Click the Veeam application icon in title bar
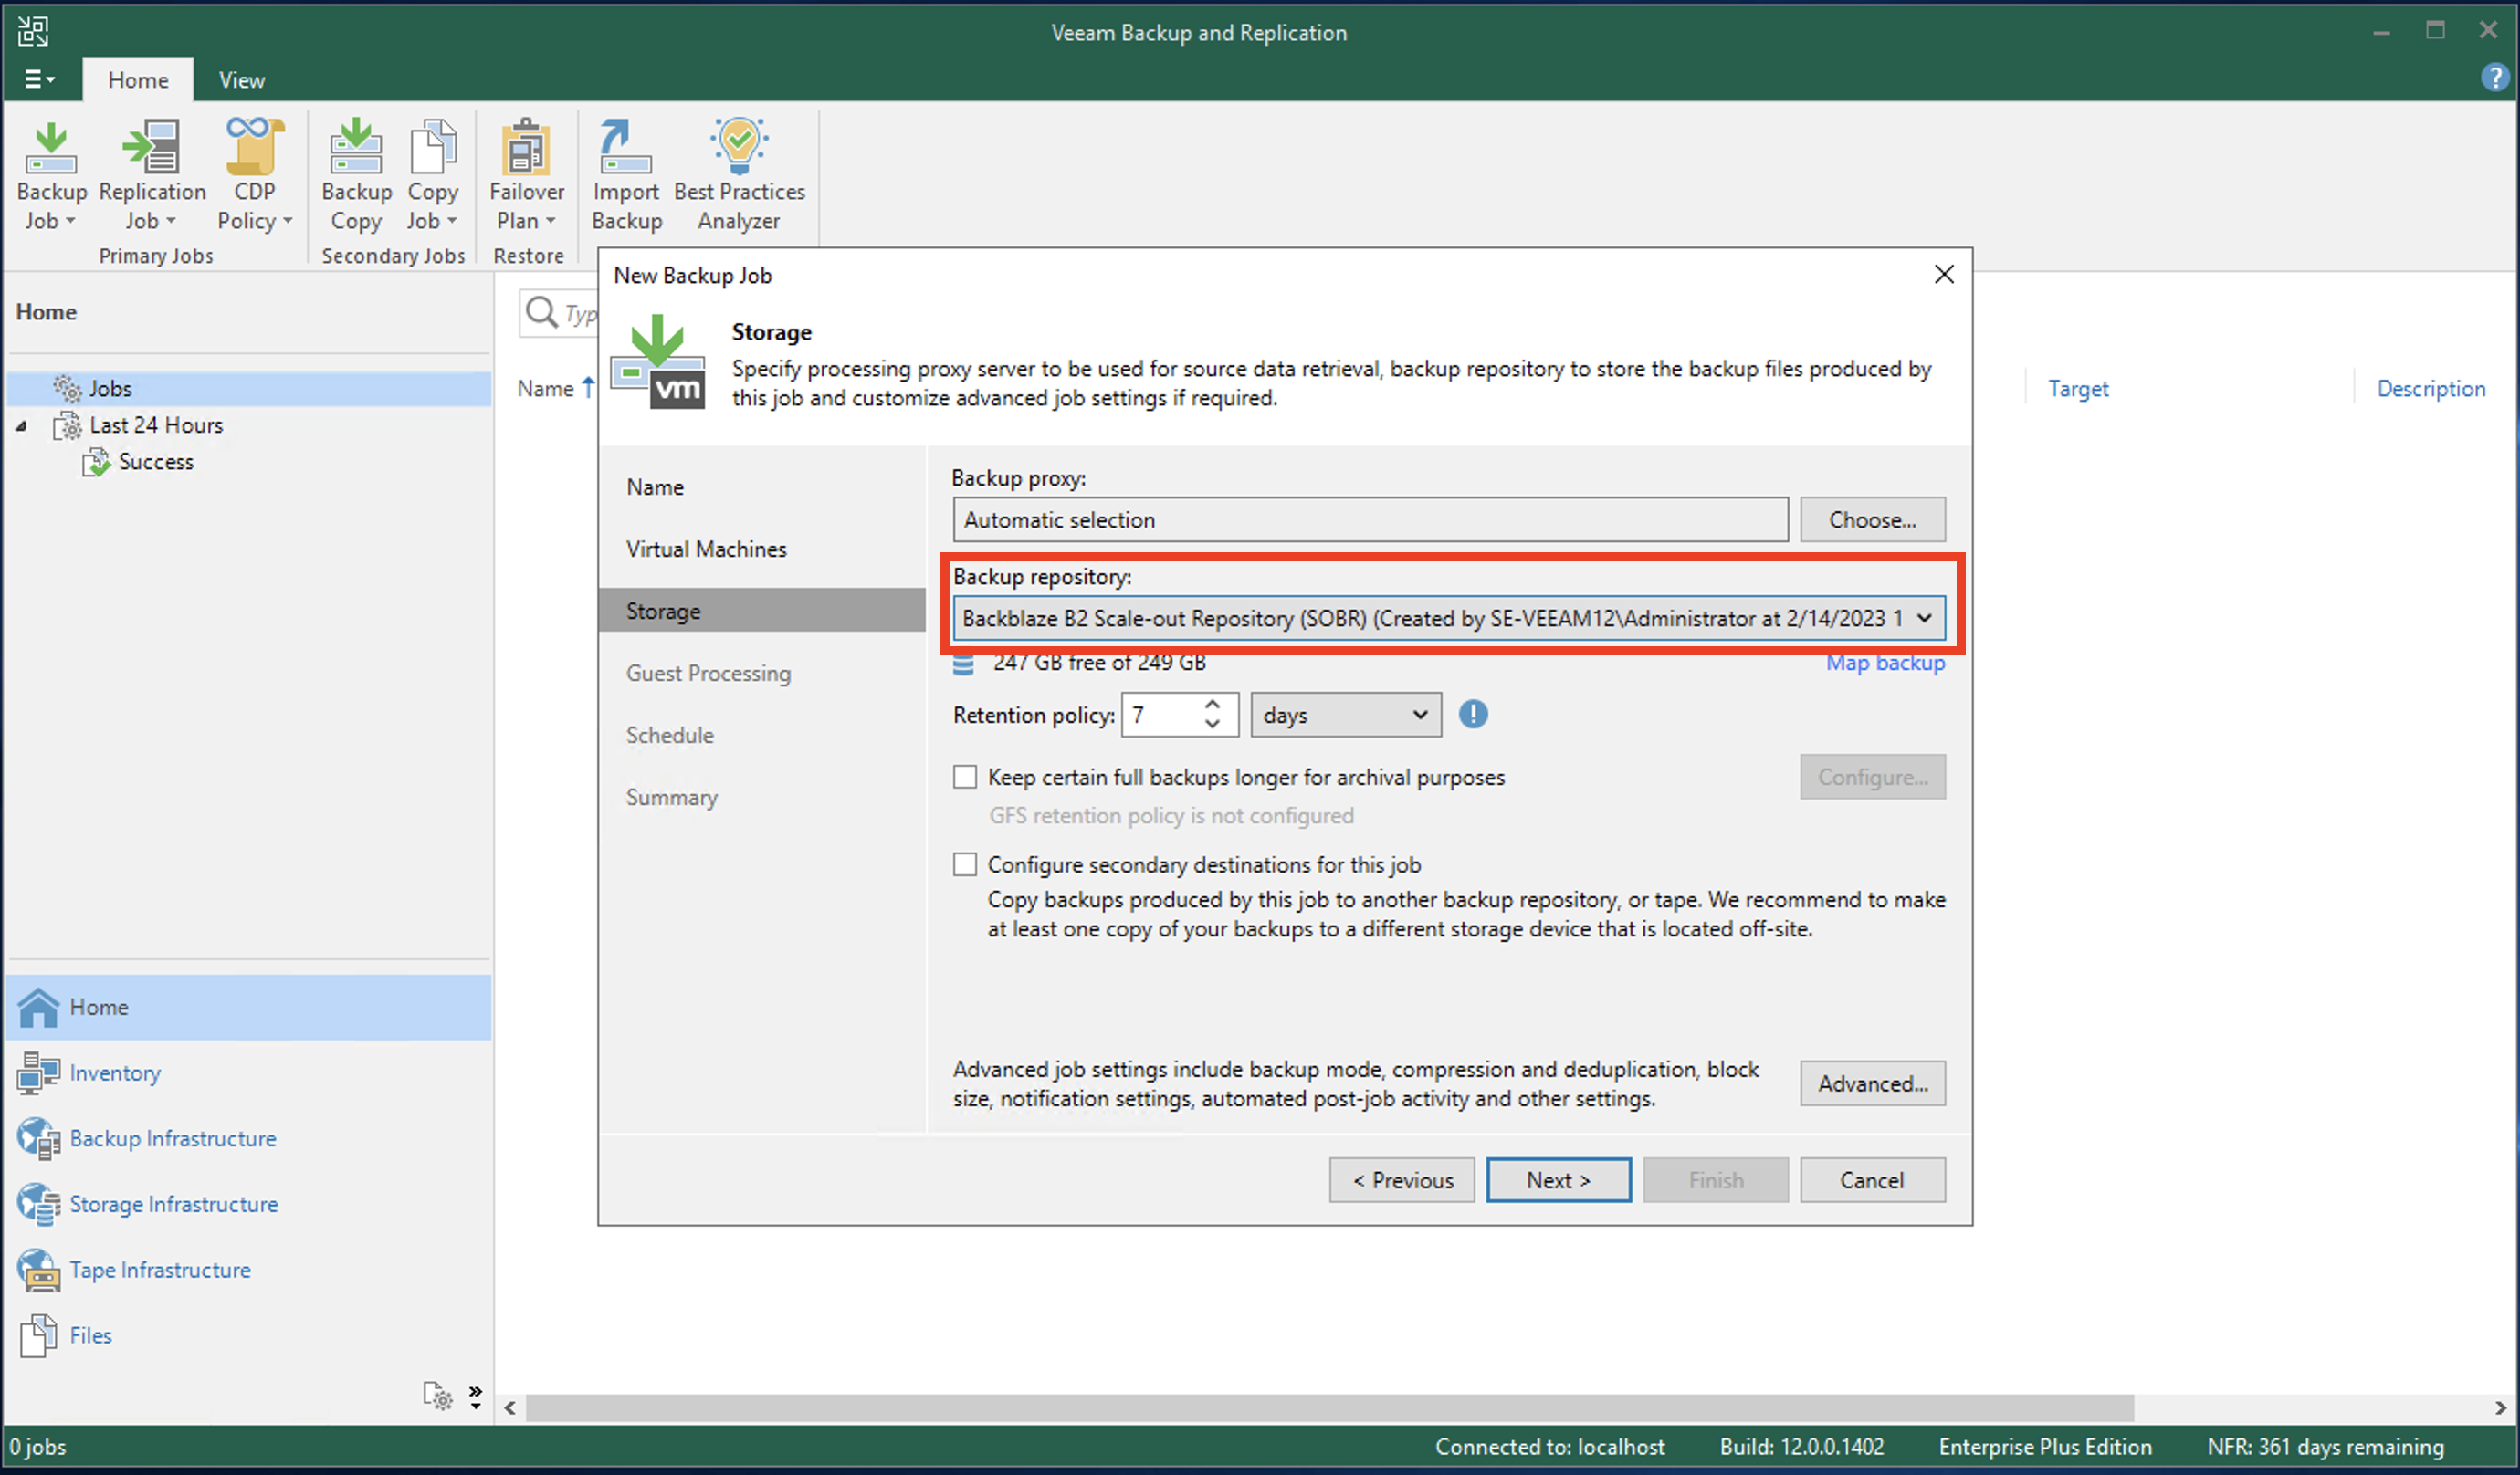2520x1475 pixels. 32,31
